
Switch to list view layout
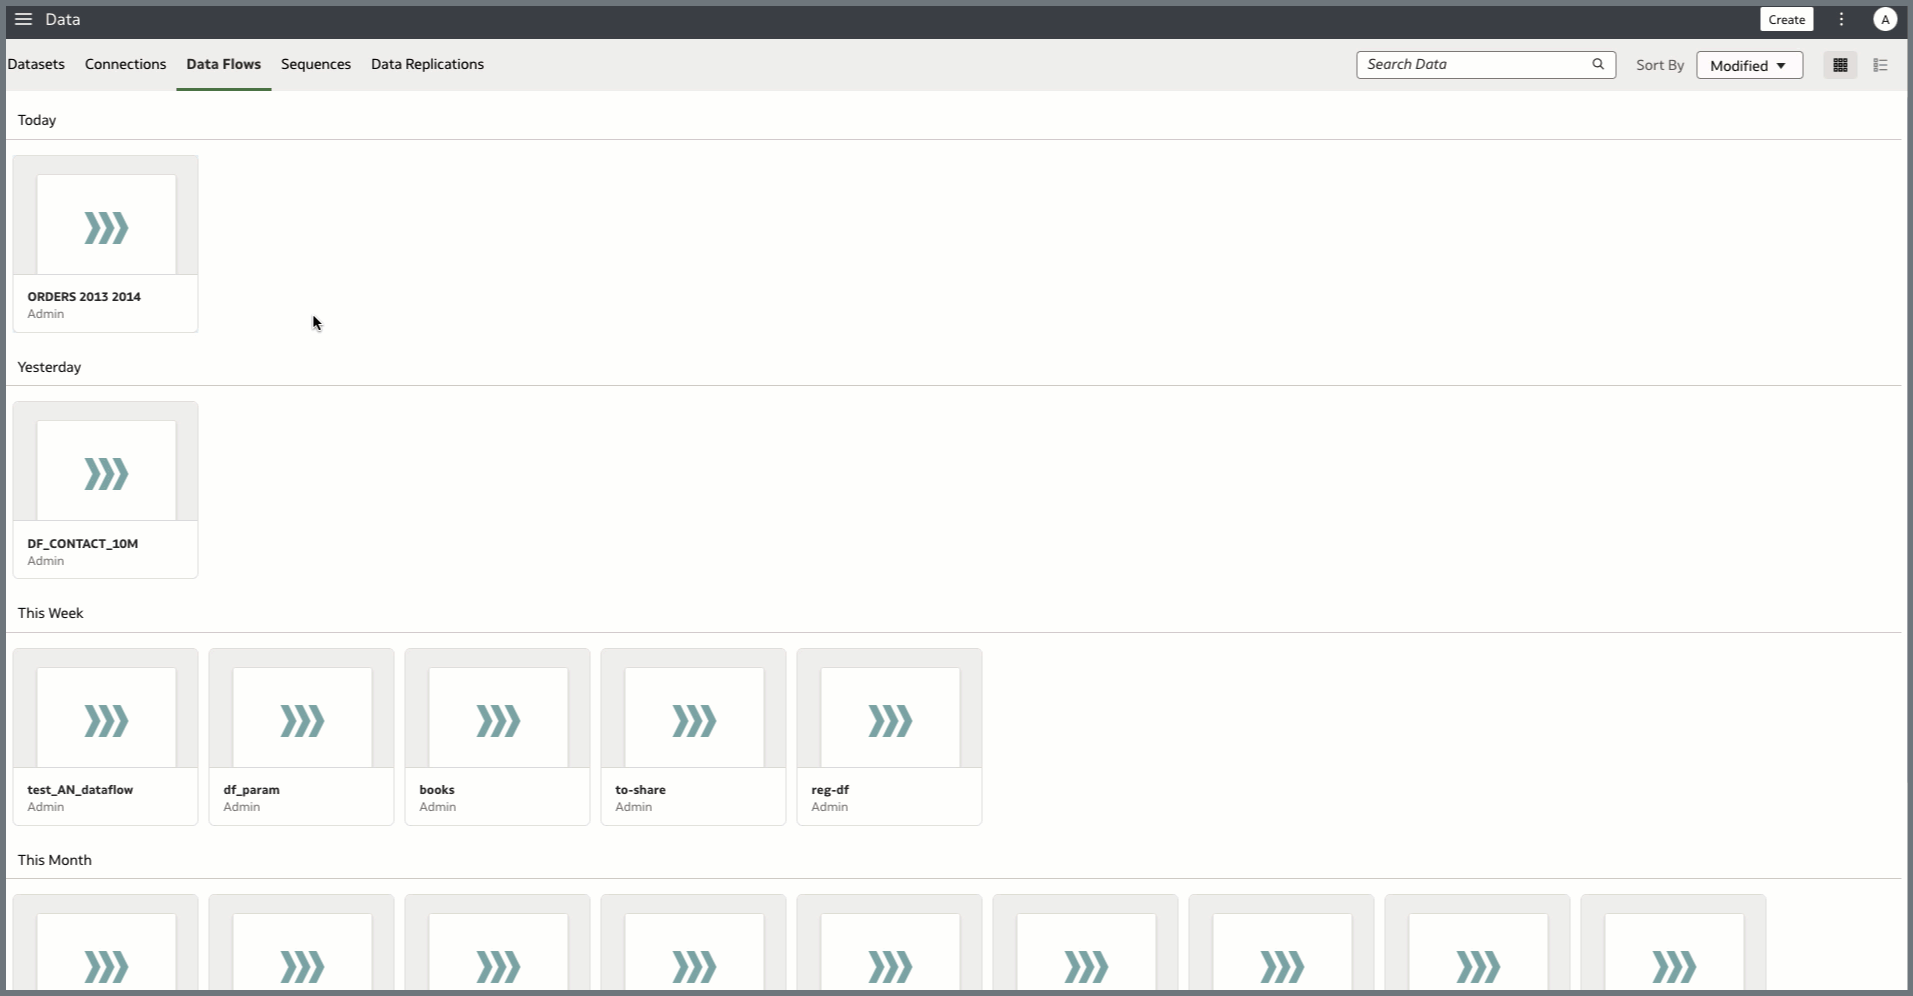(x=1880, y=64)
